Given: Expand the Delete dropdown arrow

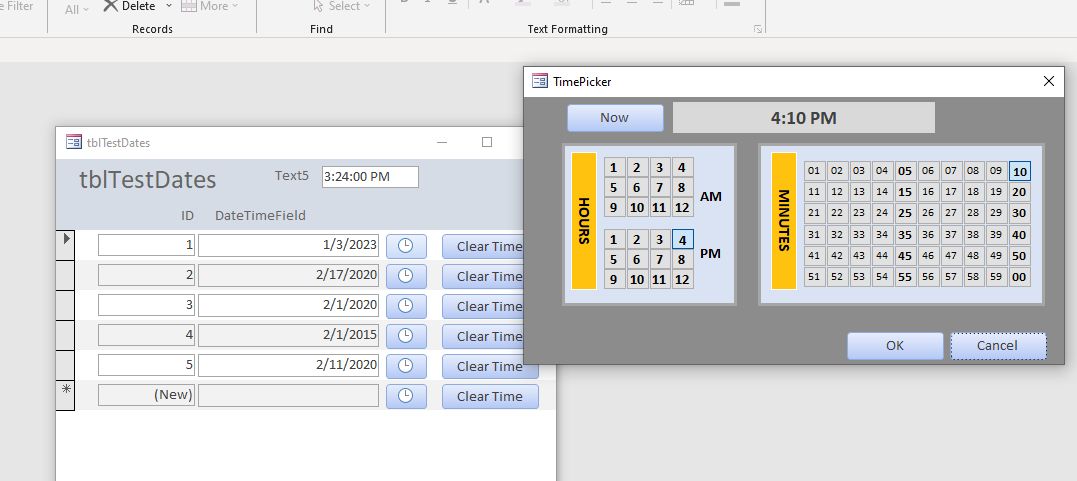Looking at the screenshot, I should click(168, 5).
